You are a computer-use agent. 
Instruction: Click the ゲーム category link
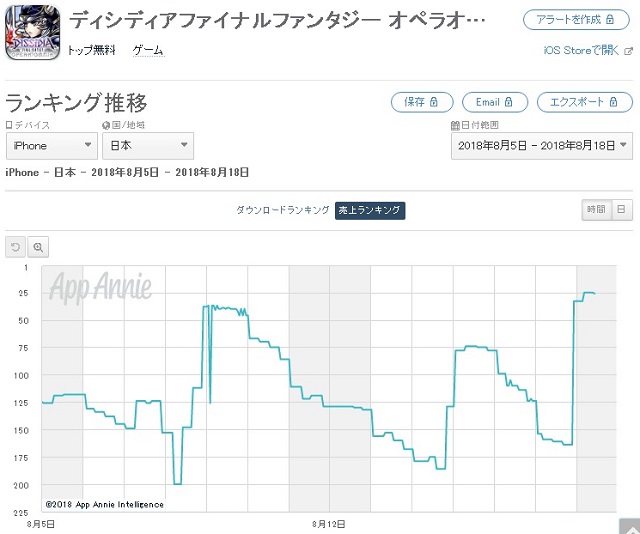click(x=148, y=51)
